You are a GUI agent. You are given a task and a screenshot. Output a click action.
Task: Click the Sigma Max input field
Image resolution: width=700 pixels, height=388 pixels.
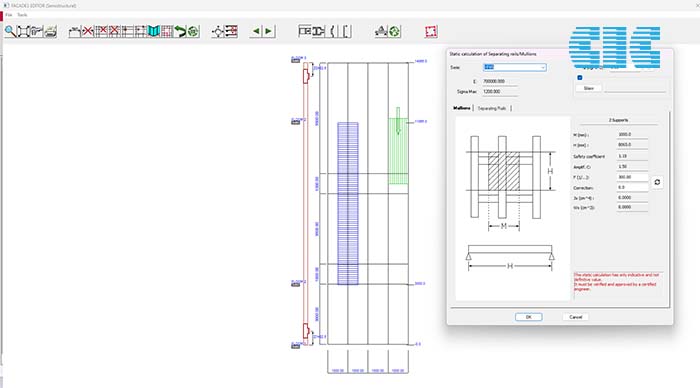click(x=500, y=92)
